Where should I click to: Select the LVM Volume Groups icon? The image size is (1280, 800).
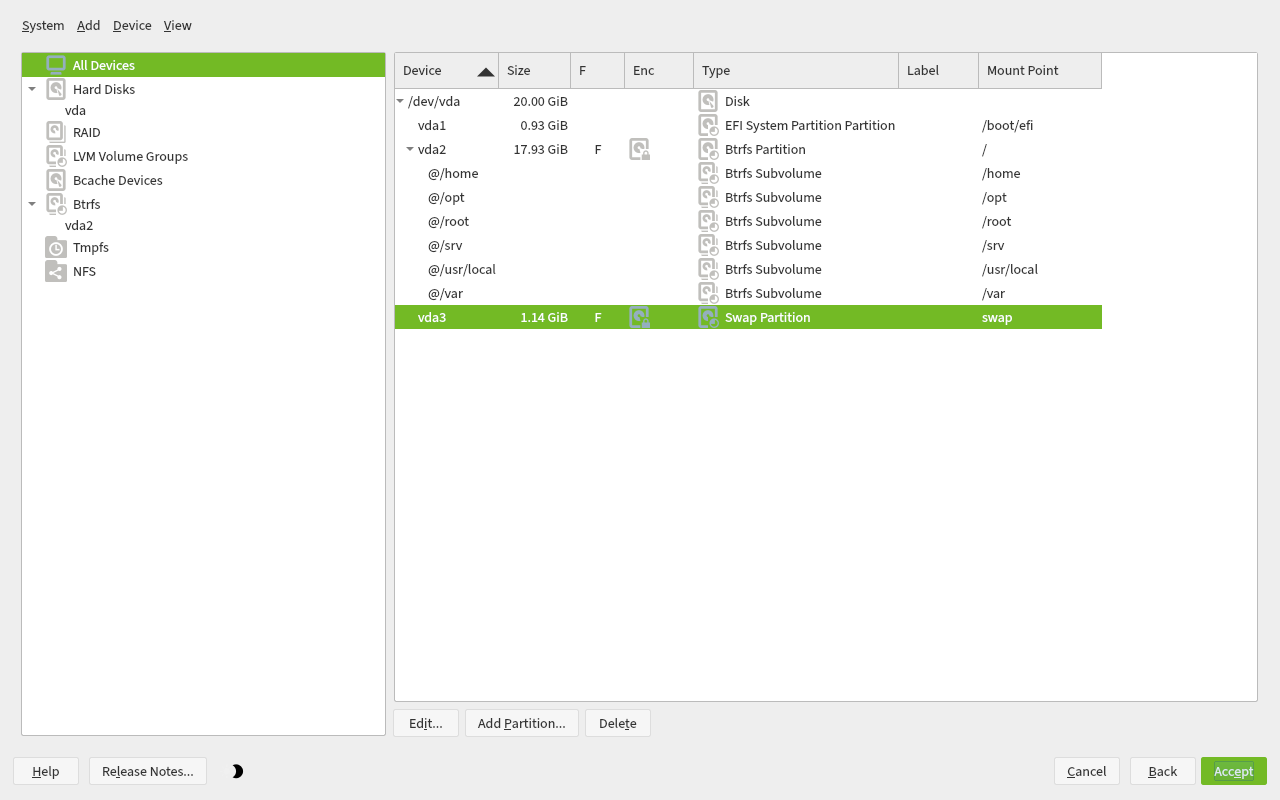pyautogui.click(x=56, y=156)
